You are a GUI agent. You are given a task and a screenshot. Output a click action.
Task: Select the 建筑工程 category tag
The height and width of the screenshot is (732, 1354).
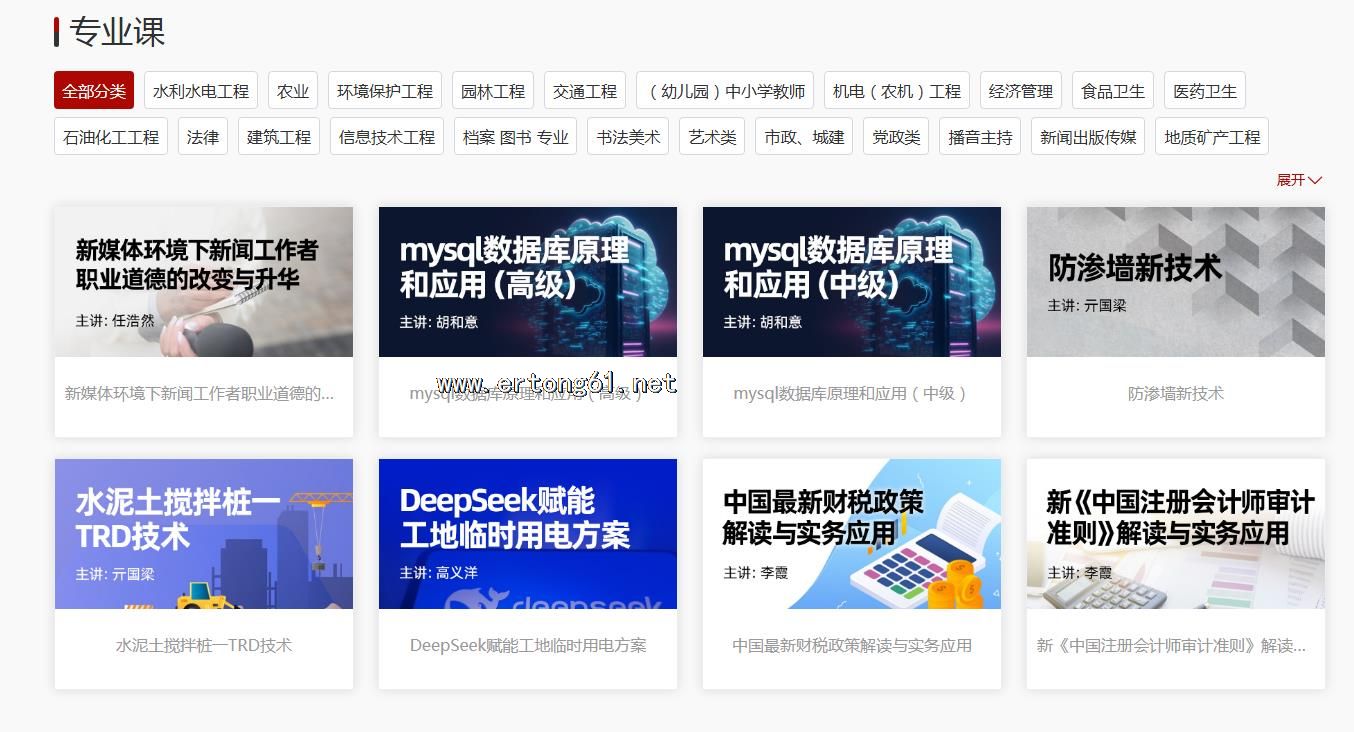[x=279, y=137]
